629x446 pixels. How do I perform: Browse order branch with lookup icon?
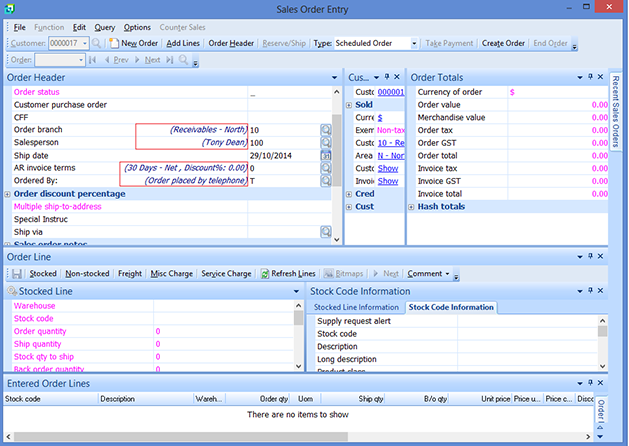326,130
